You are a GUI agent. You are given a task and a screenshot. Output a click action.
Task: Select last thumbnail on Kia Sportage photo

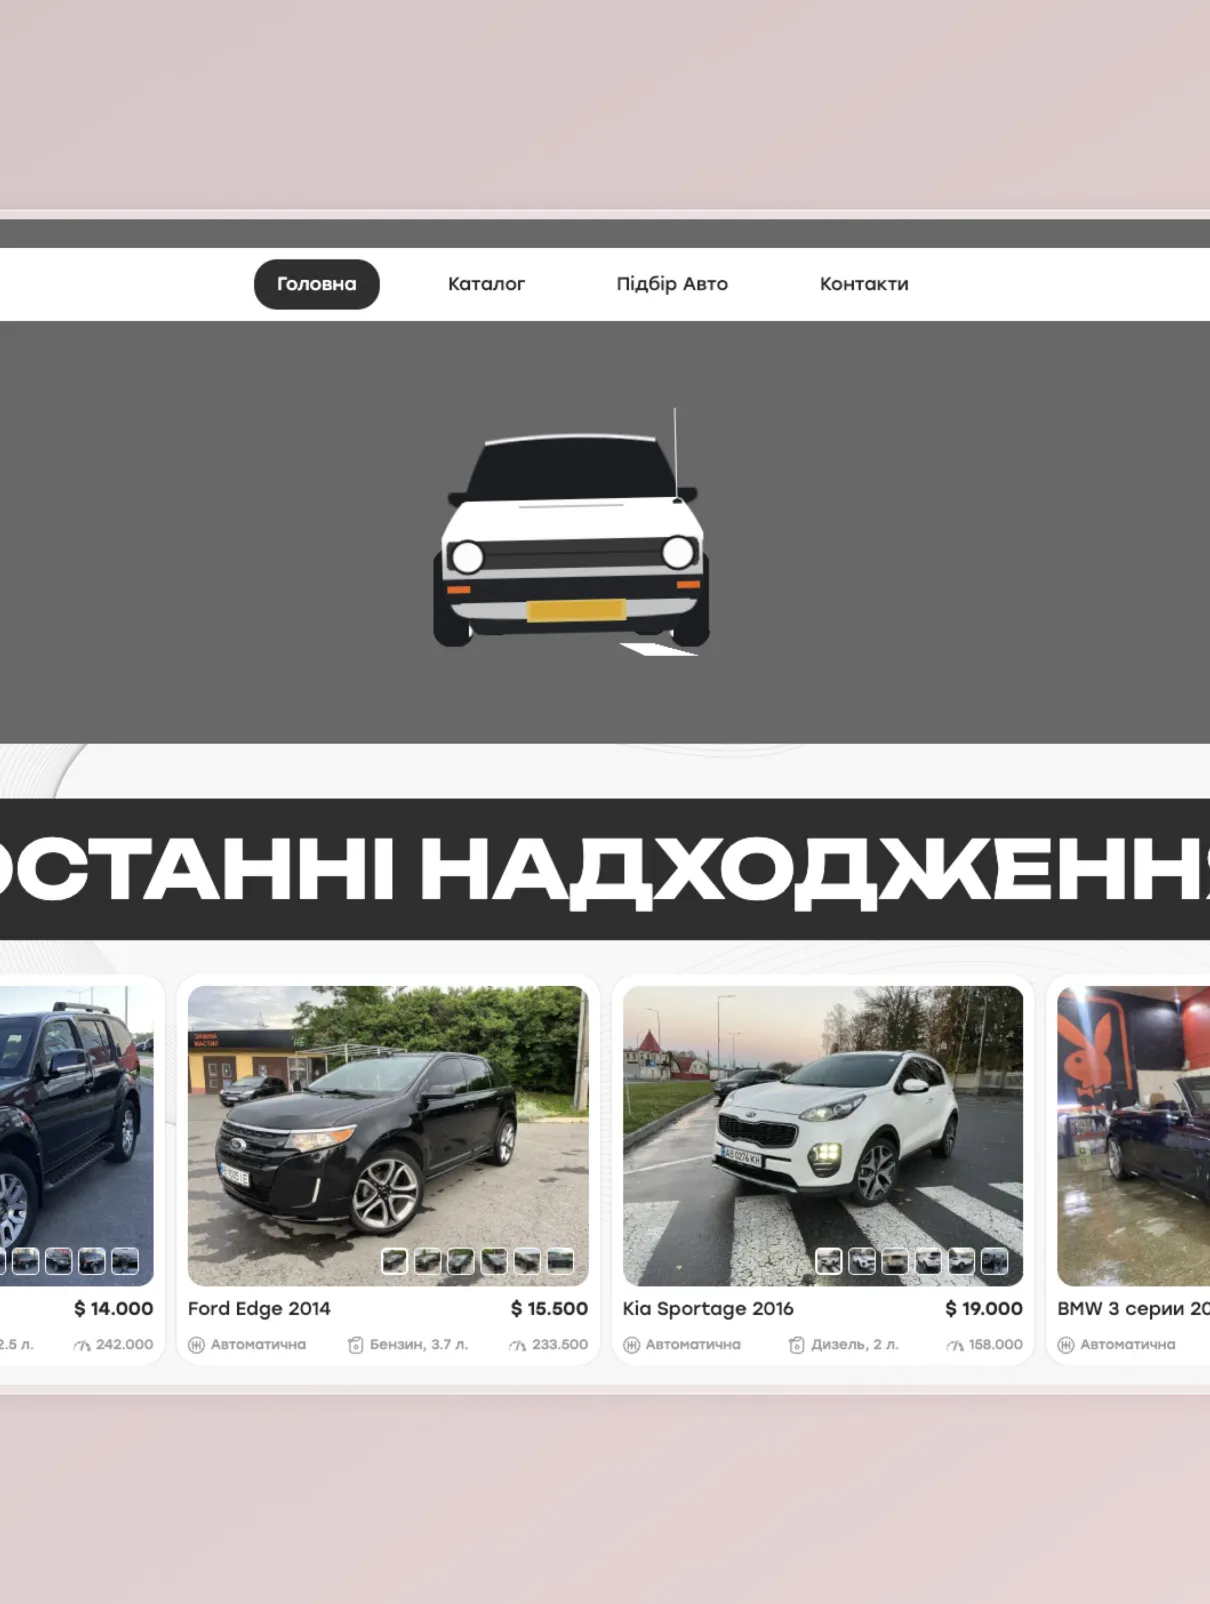[995, 1261]
